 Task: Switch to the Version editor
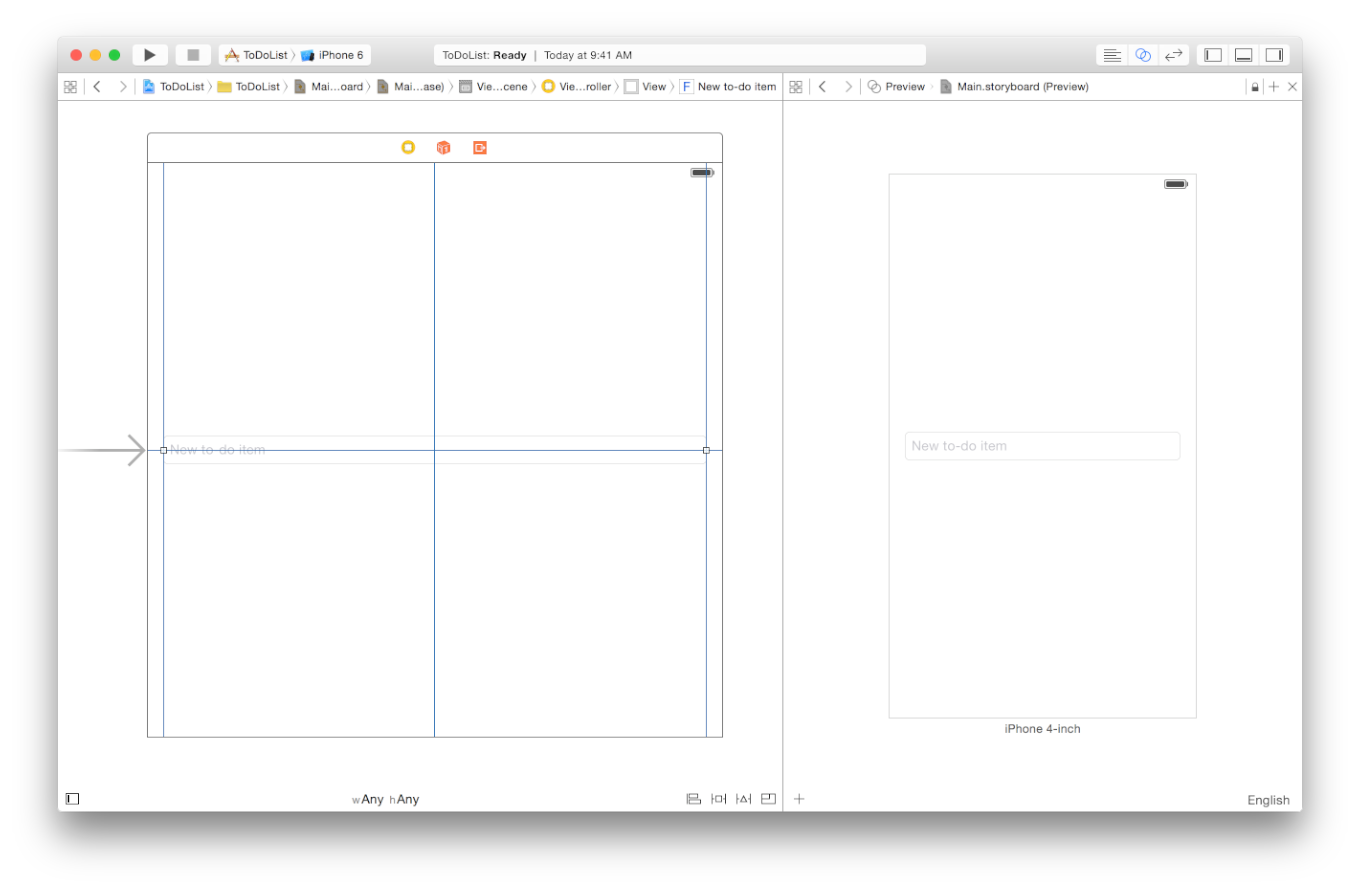[1174, 55]
